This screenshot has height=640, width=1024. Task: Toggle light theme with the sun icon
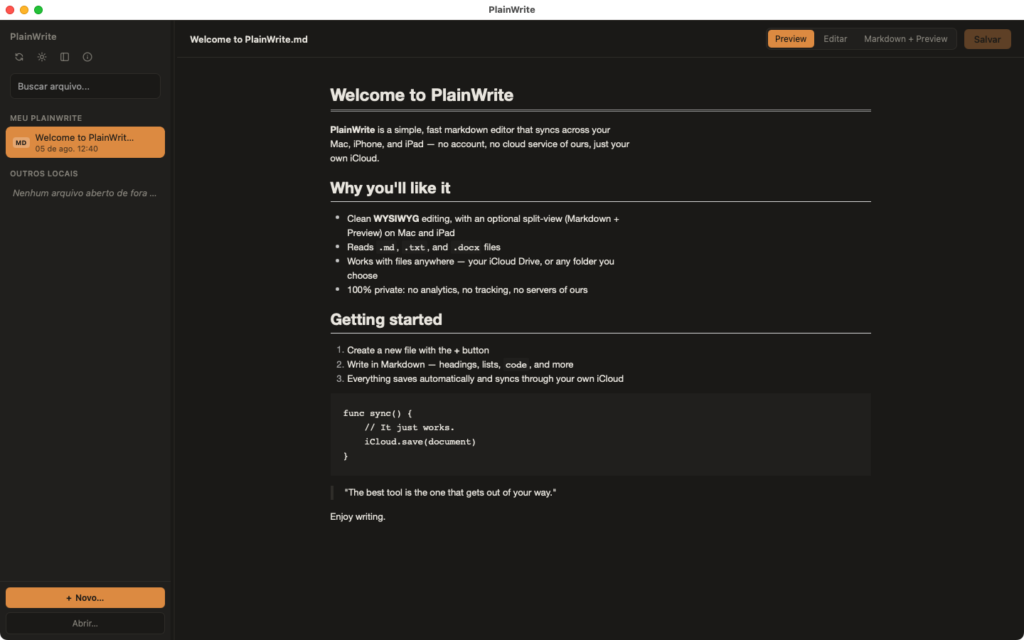tap(42, 57)
